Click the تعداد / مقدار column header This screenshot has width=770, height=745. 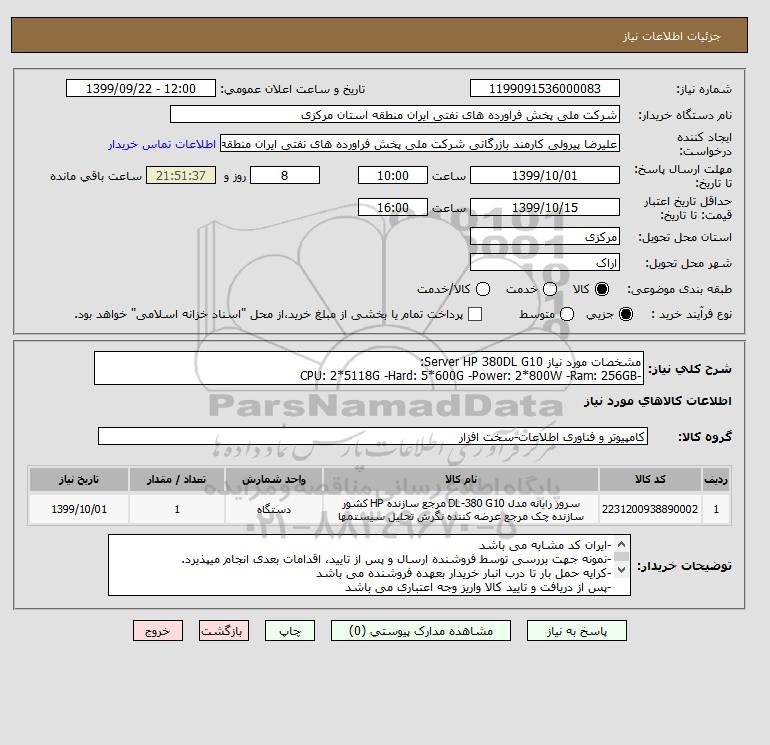click(x=177, y=479)
